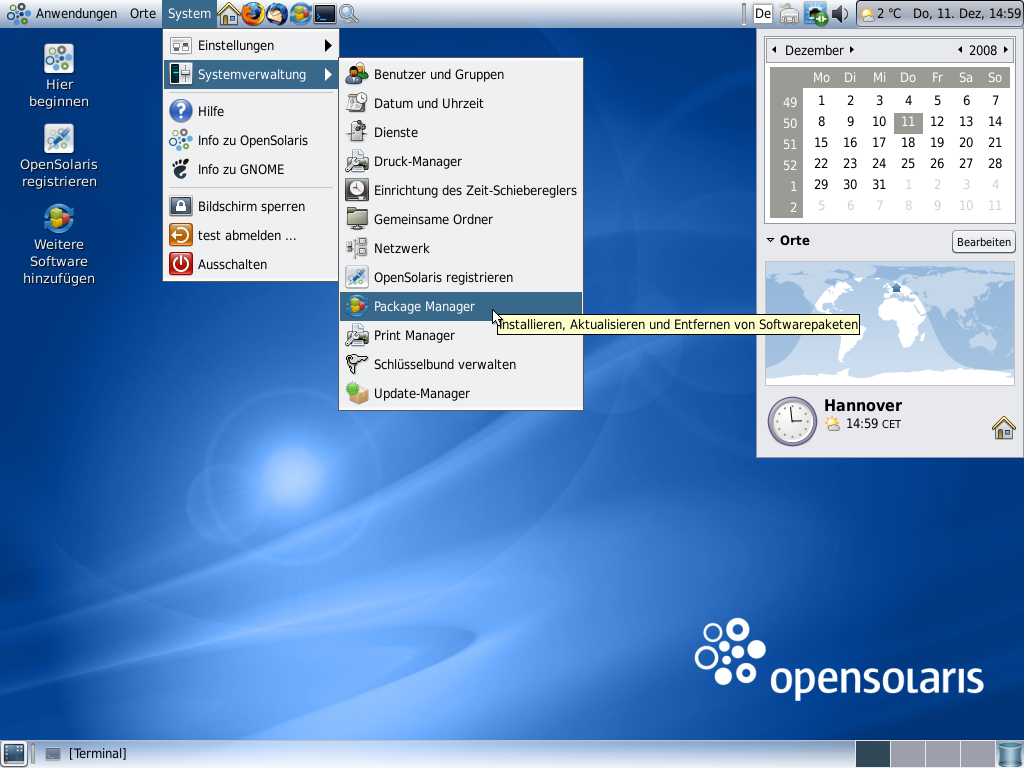Open the network status applet
This screenshot has height=768, width=1024.
815,14
